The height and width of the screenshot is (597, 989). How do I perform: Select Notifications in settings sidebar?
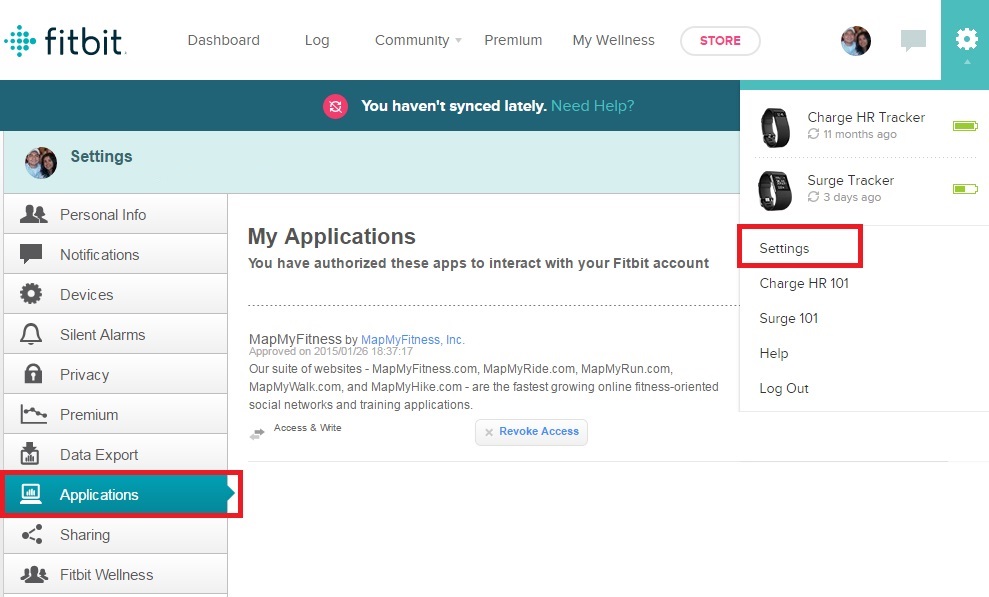coord(115,254)
